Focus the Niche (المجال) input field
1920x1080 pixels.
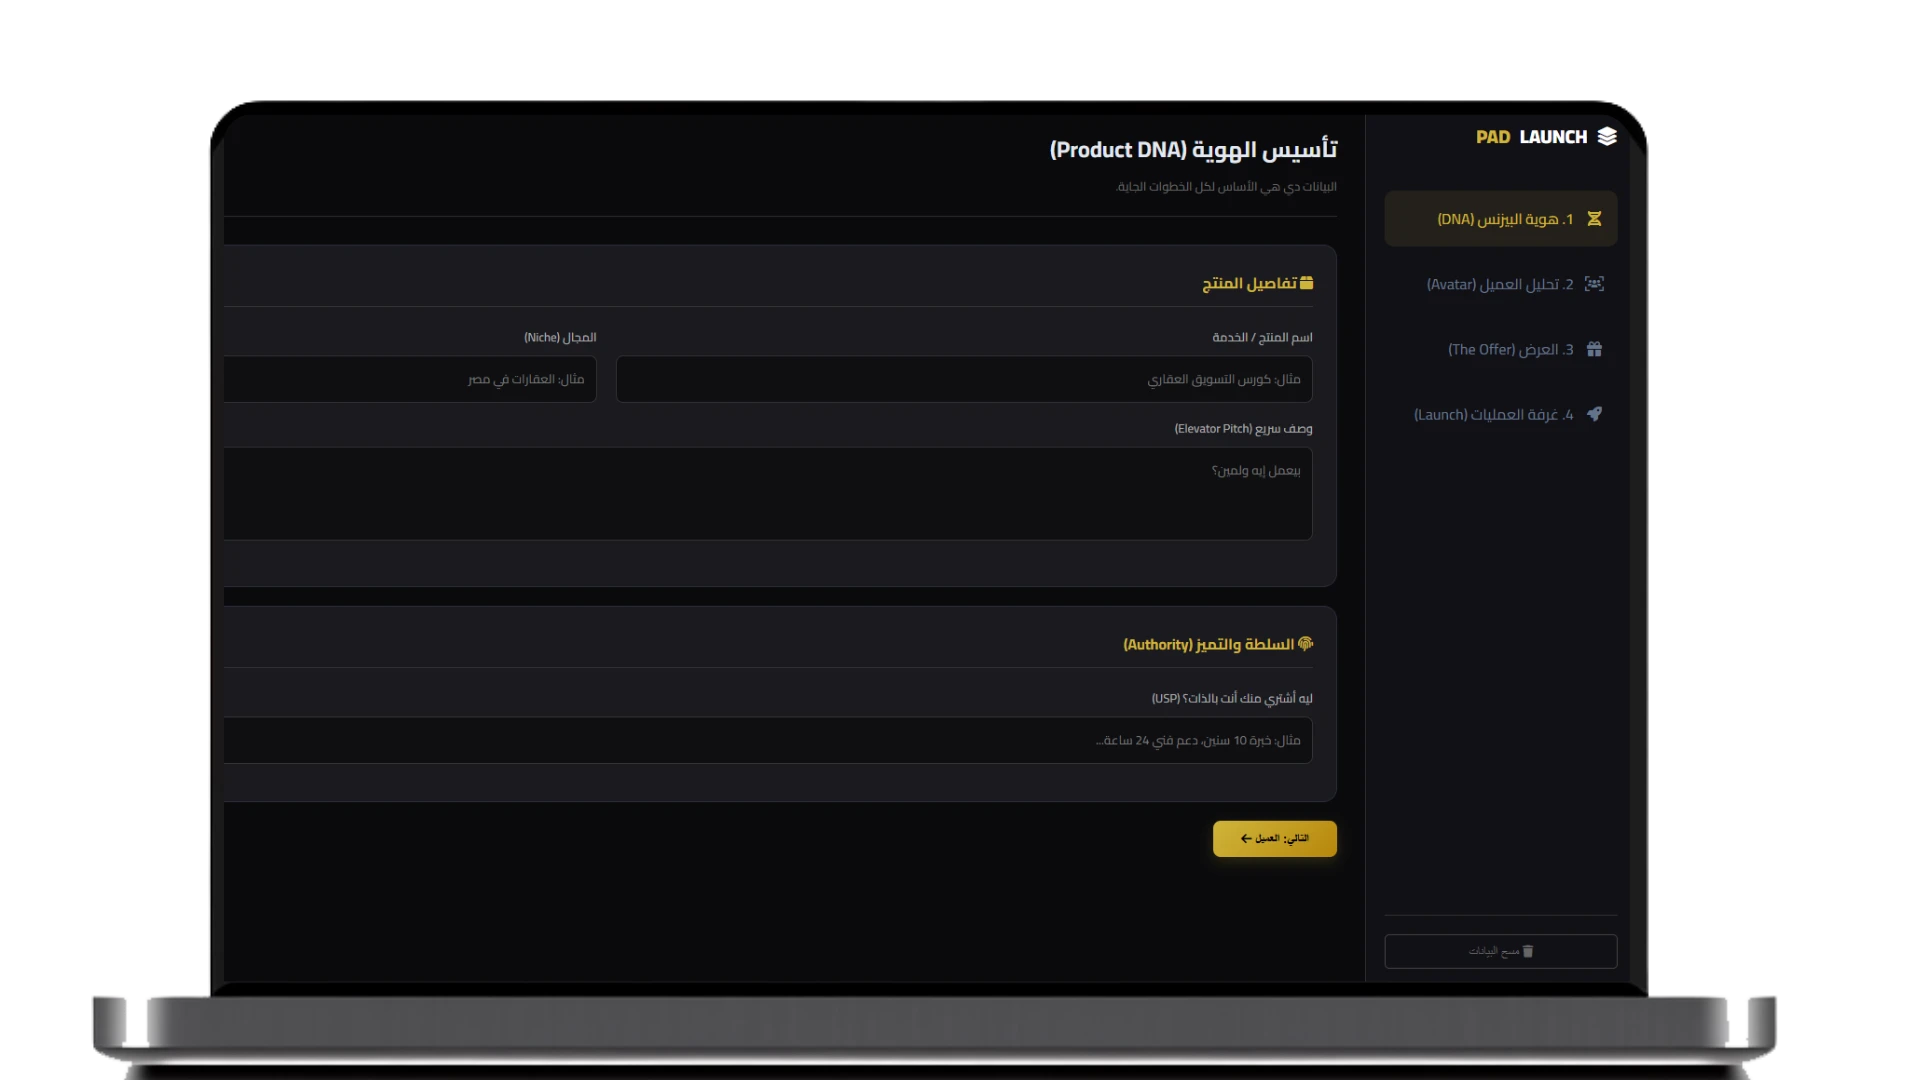[410, 380]
